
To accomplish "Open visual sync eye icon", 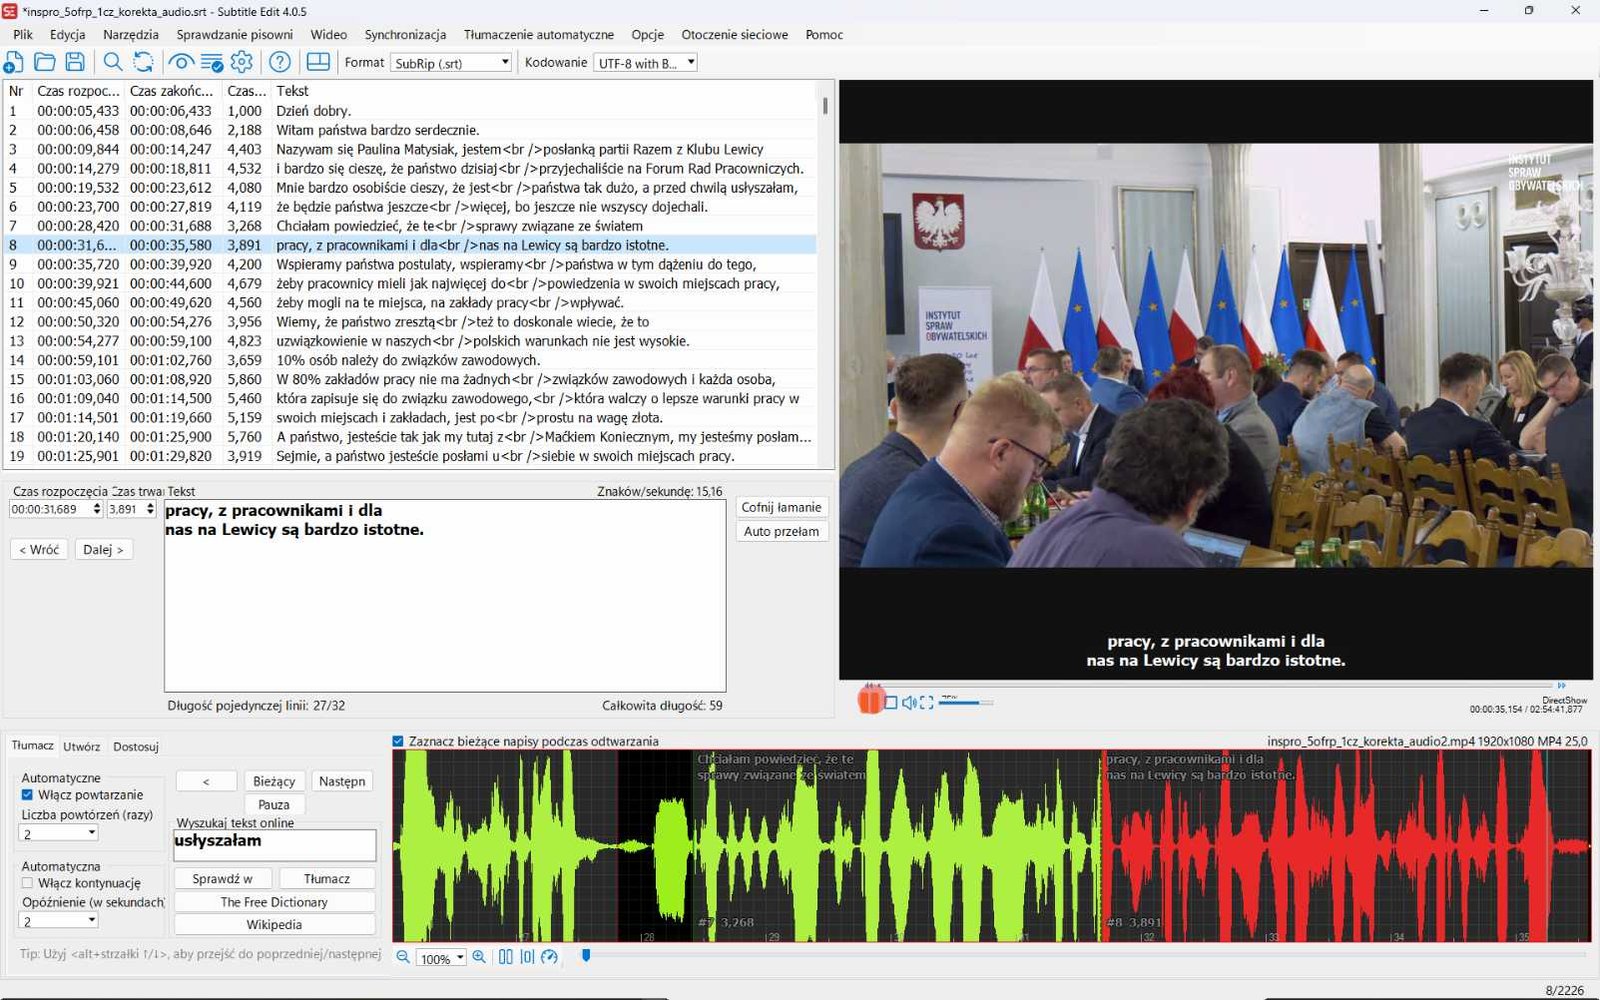I will pyautogui.click(x=181, y=62).
